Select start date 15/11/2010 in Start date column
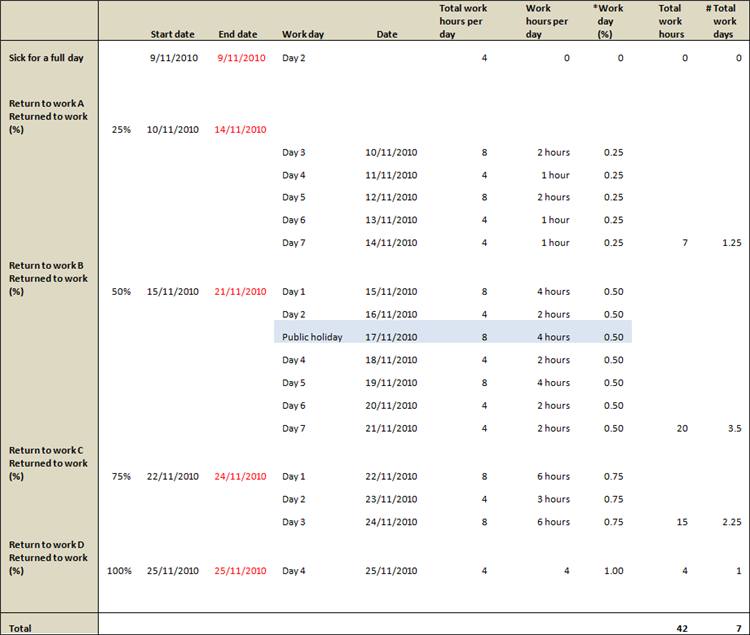Screen dimensions: 750x635 click(x=173, y=292)
